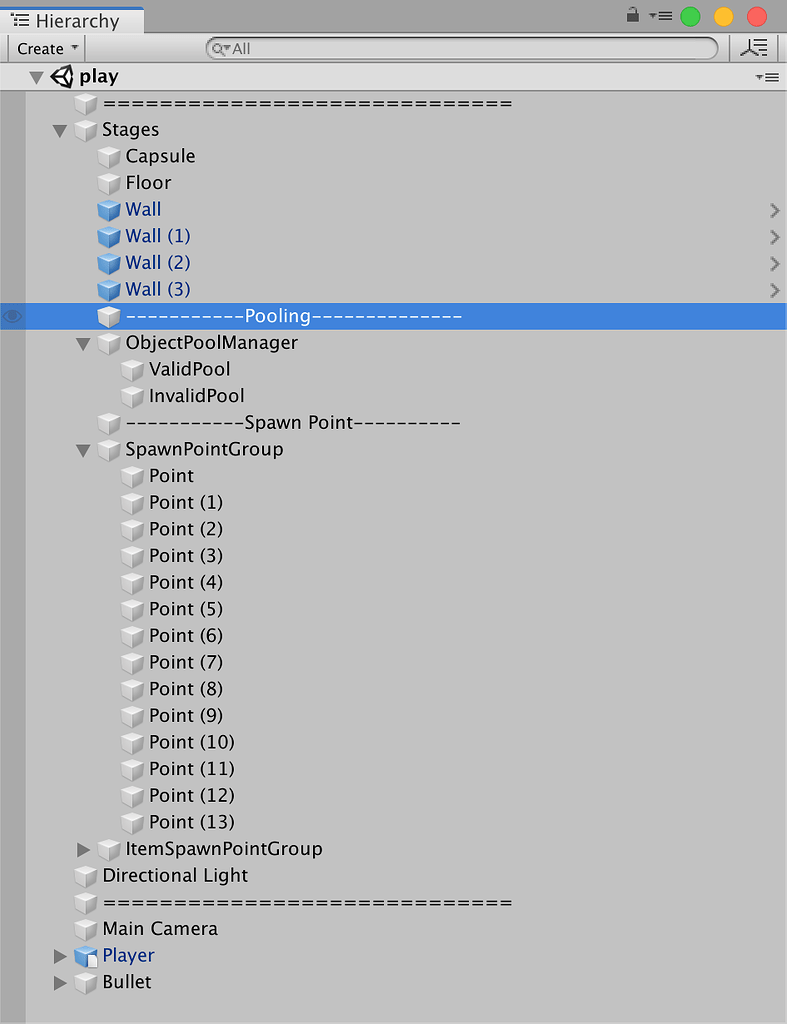Open the Create dropdown arrow
787x1024 pixels.
tap(74, 48)
